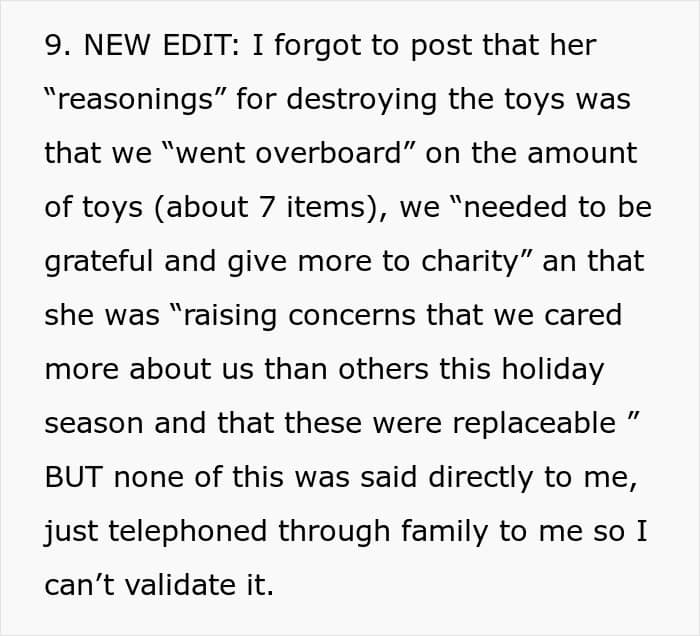Image resolution: width=700 pixels, height=636 pixels.
Task: Click the word "holiday"
Action: point(554,369)
